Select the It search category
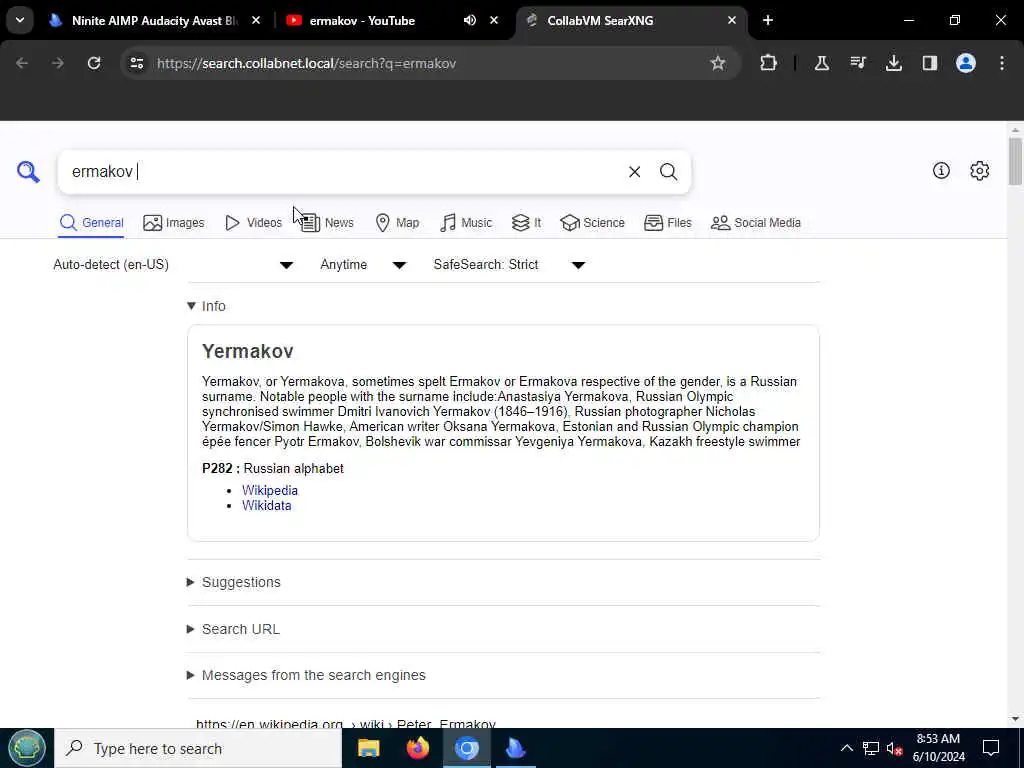Screen dimensions: 1024x768 pos(526,223)
